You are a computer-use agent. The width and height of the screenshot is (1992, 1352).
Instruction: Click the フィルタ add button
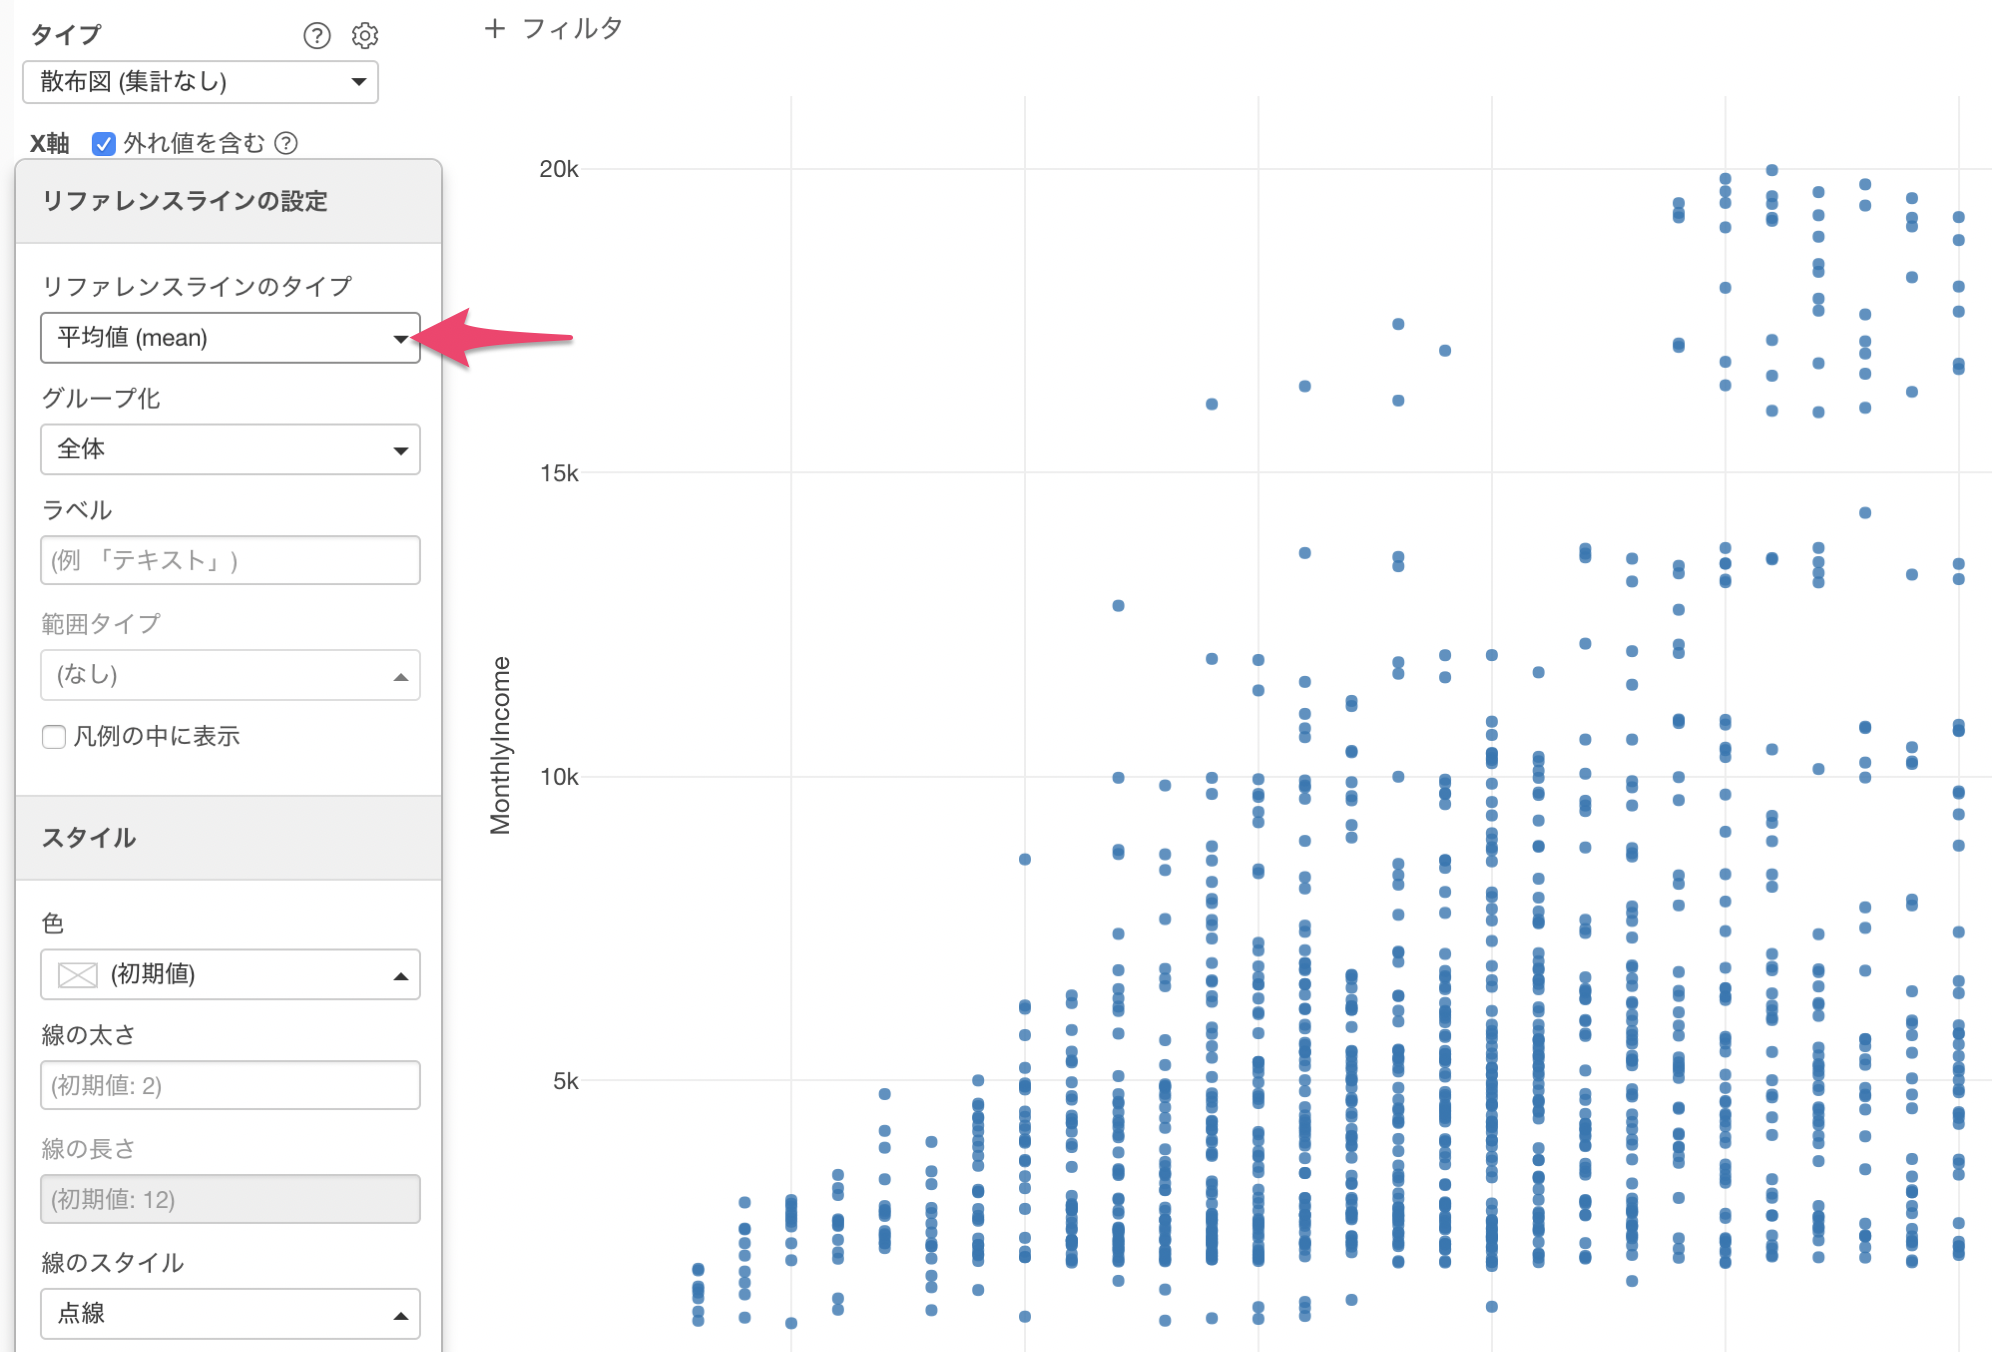click(553, 29)
